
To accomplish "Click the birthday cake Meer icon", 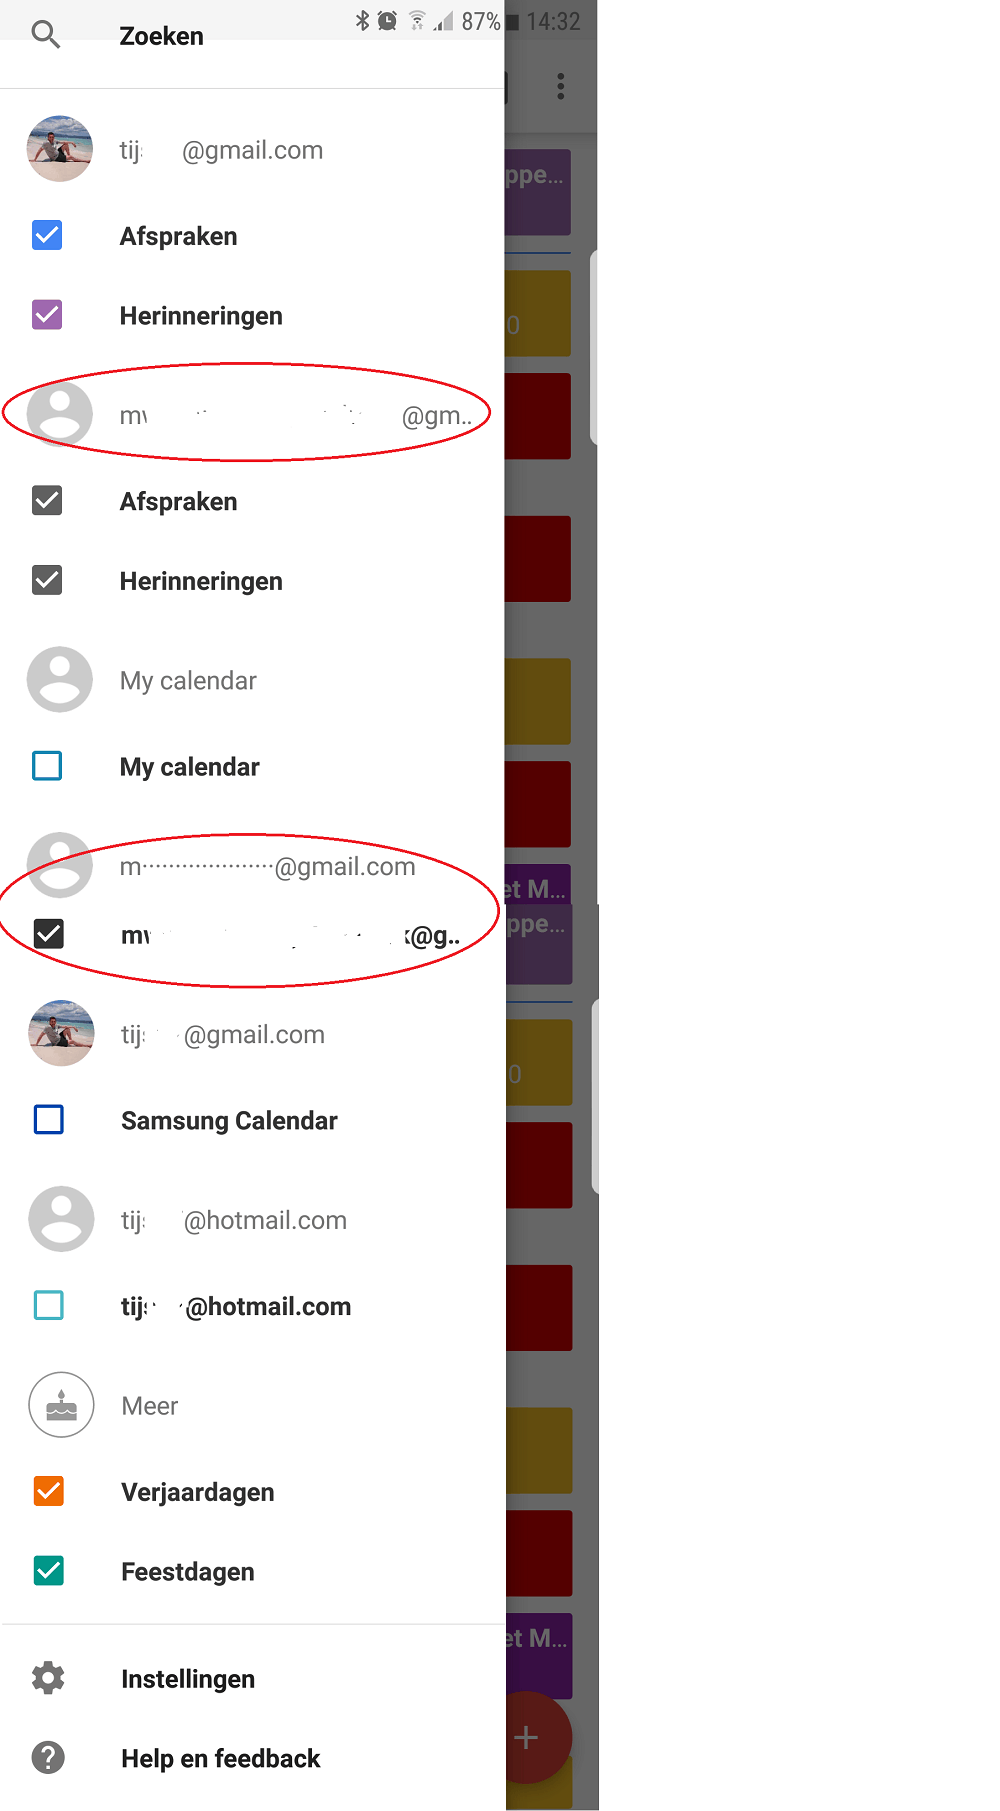I will click(x=61, y=1405).
